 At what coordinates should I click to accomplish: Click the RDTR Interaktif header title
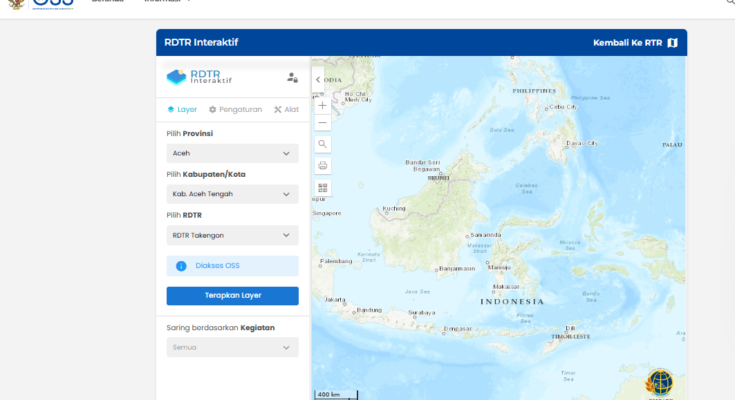pos(201,42)
